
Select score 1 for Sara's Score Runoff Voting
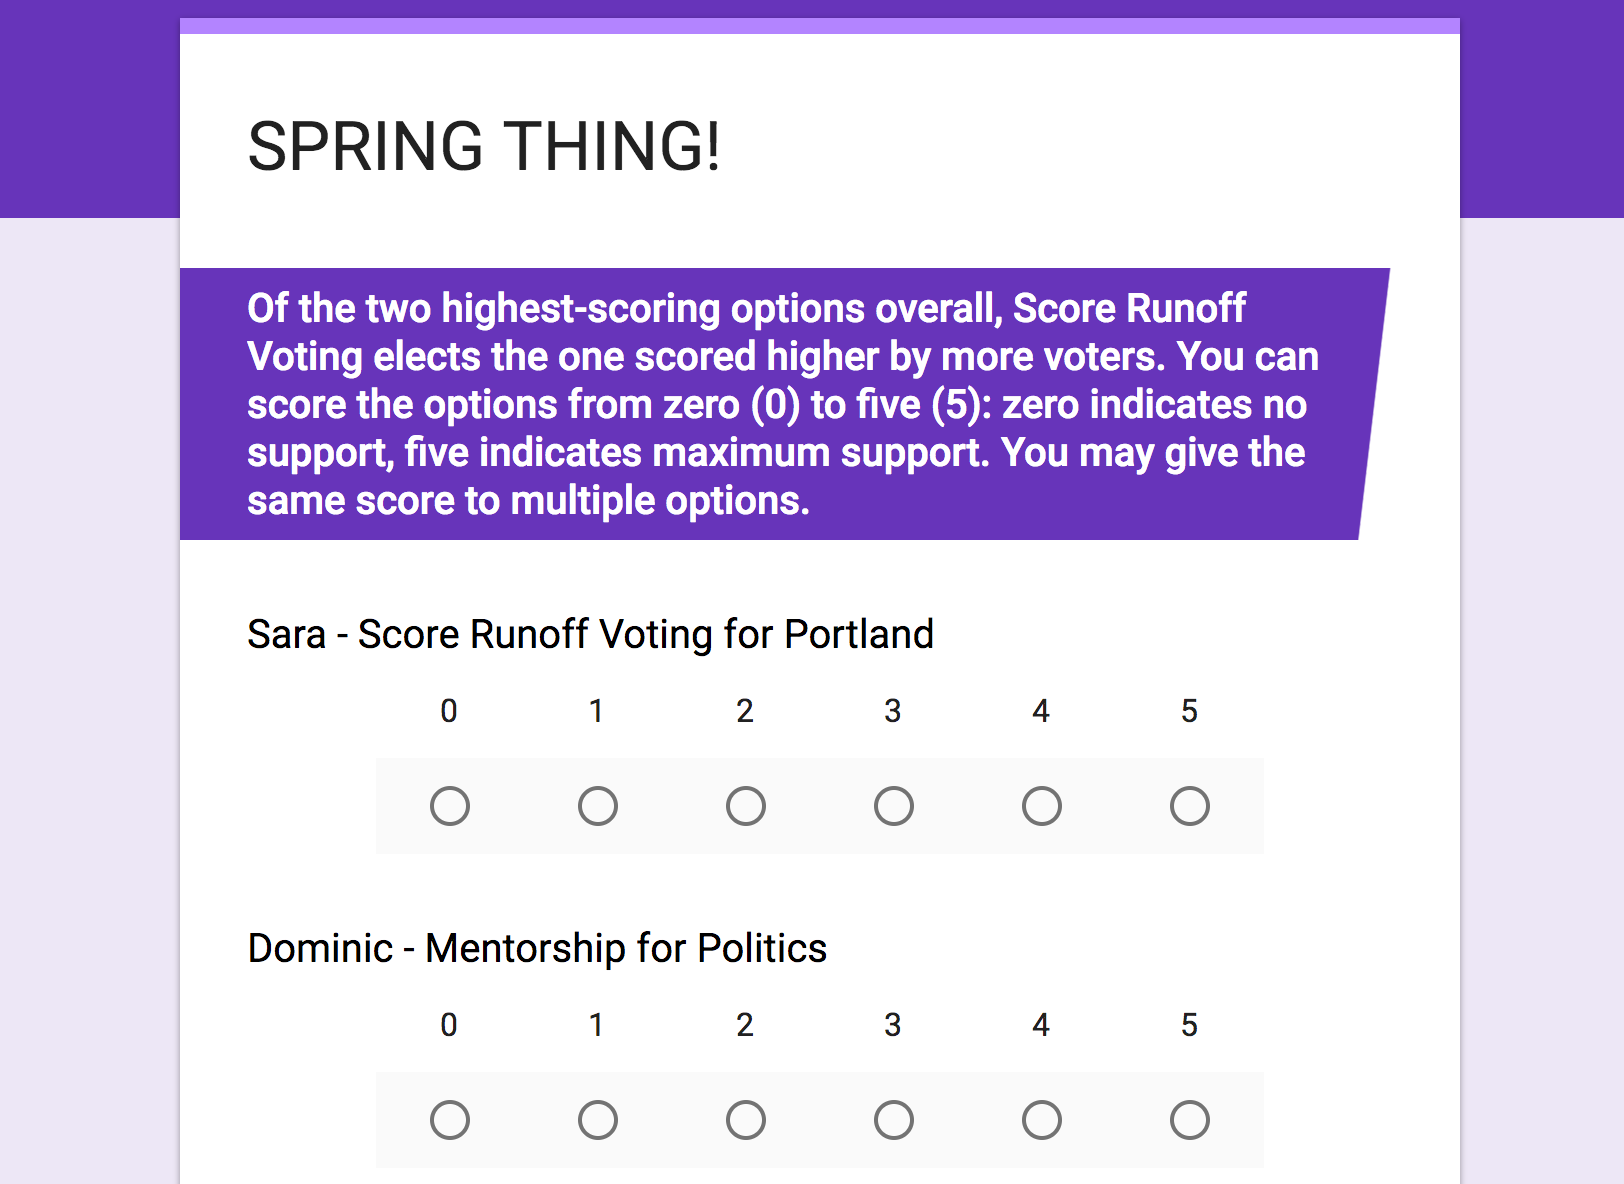[597, 806]
